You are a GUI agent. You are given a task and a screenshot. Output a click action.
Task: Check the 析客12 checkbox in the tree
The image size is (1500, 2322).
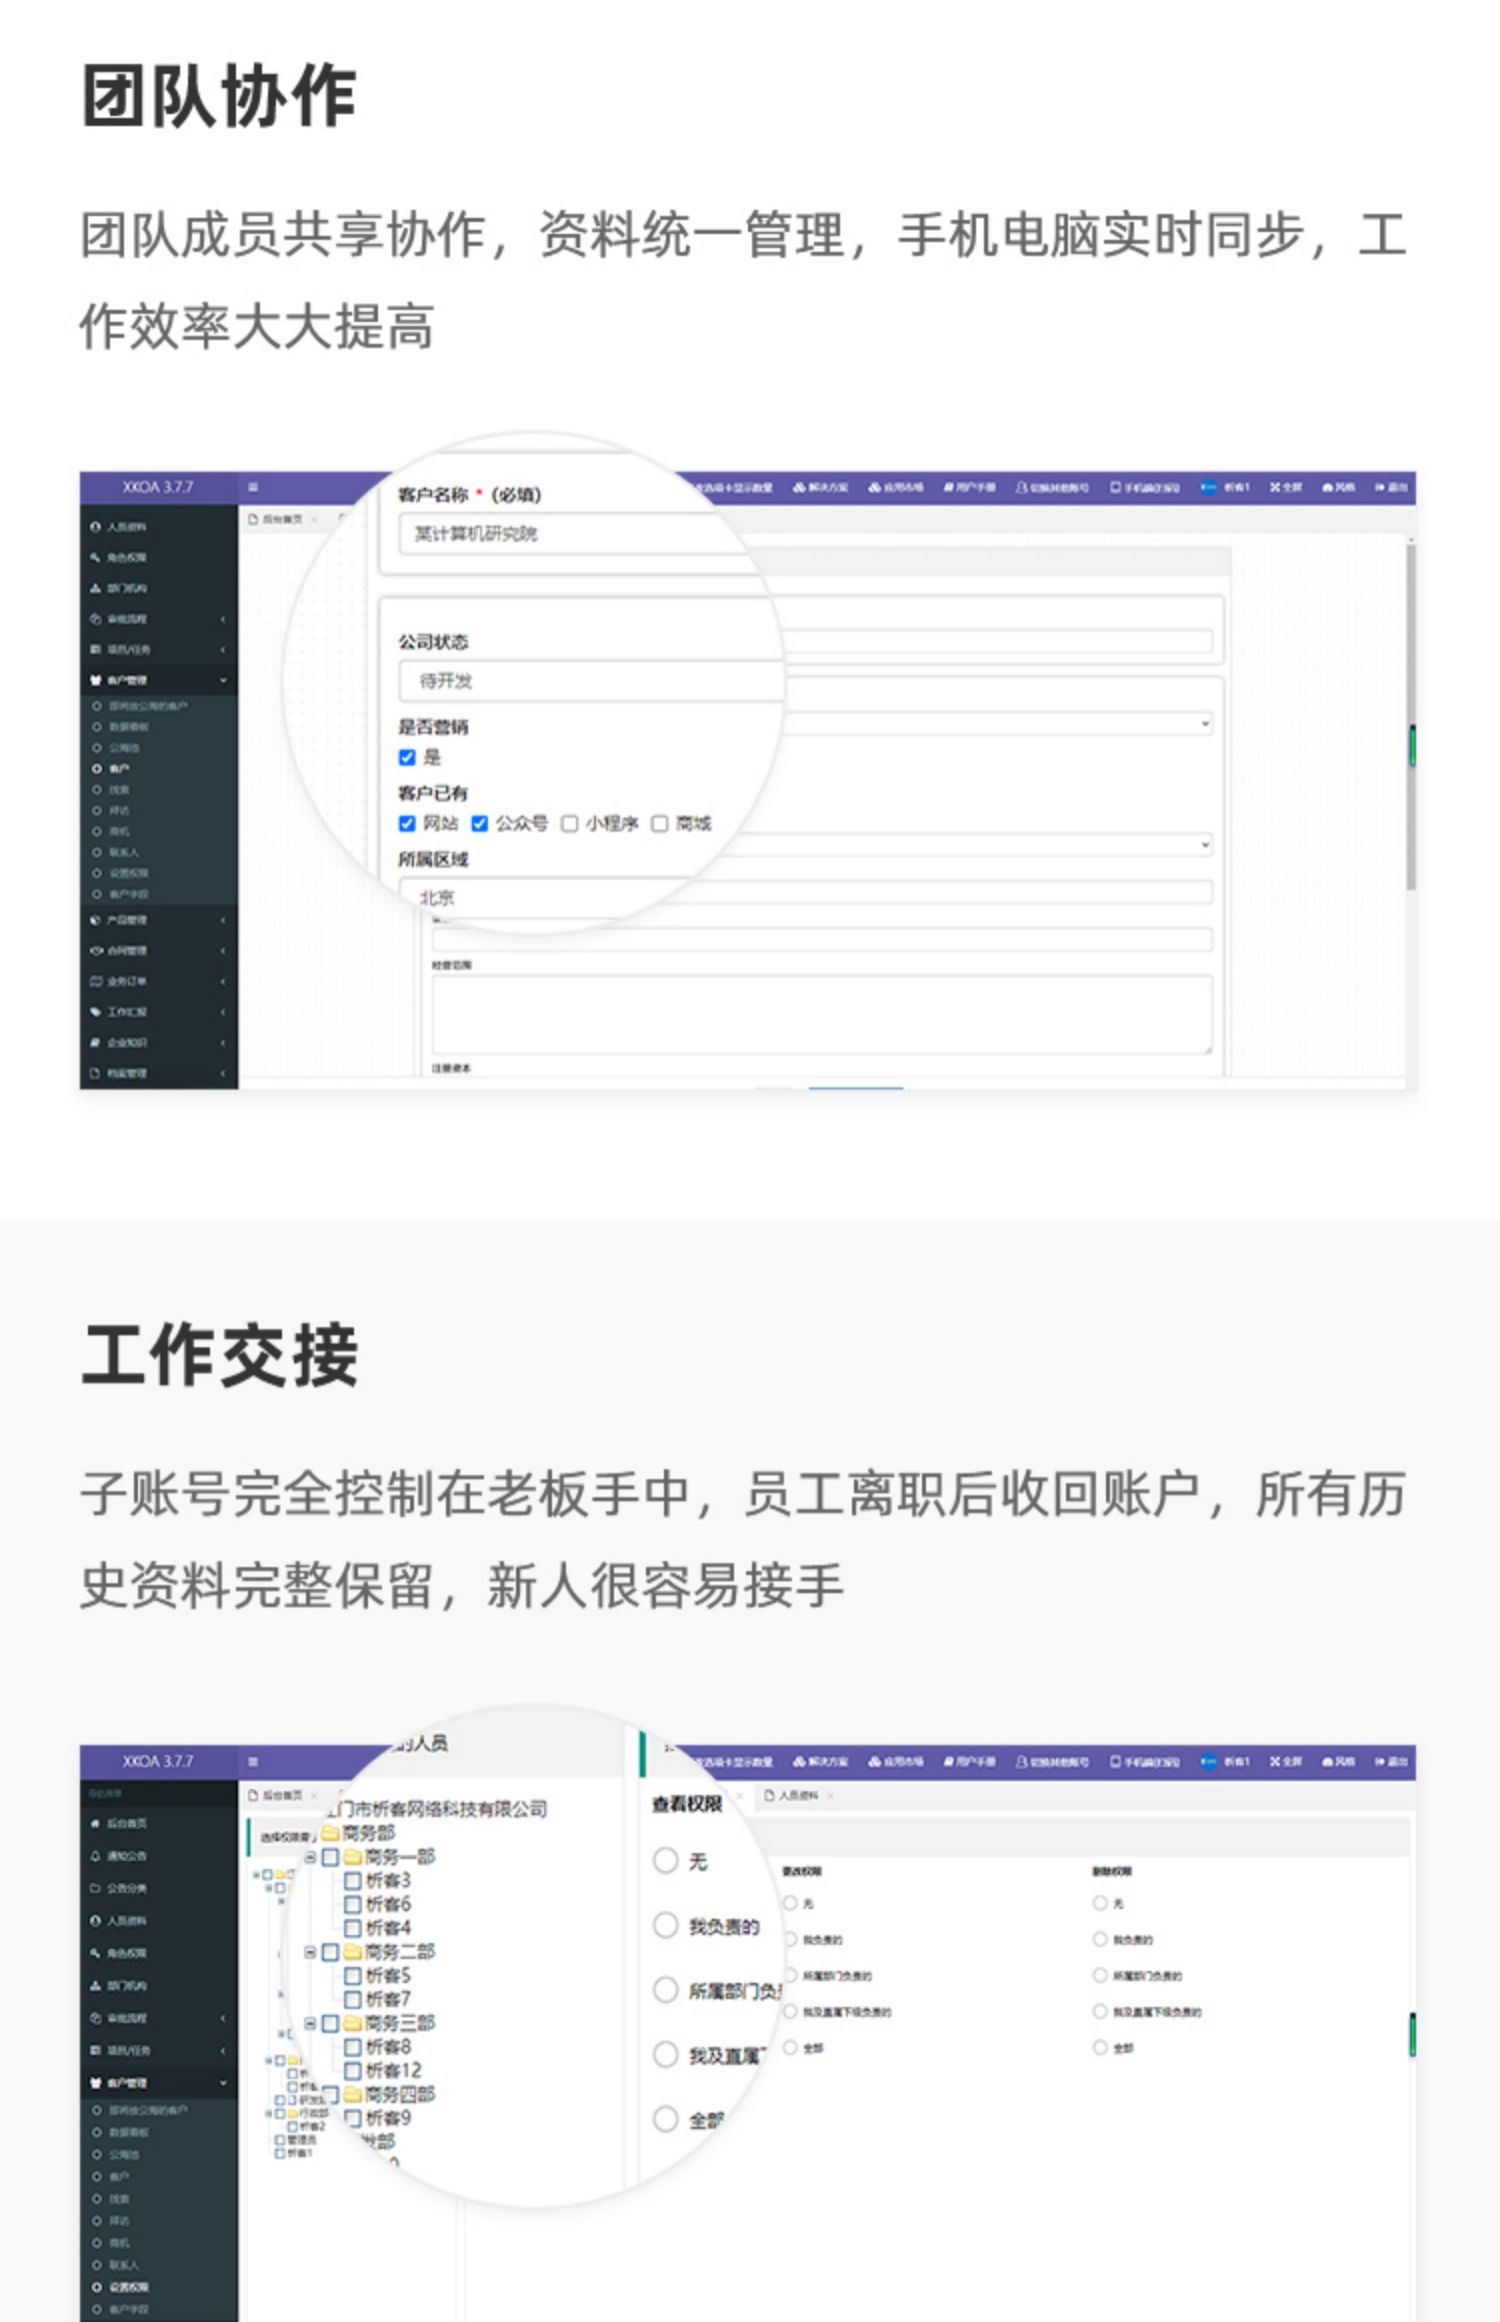(353, 2071)
